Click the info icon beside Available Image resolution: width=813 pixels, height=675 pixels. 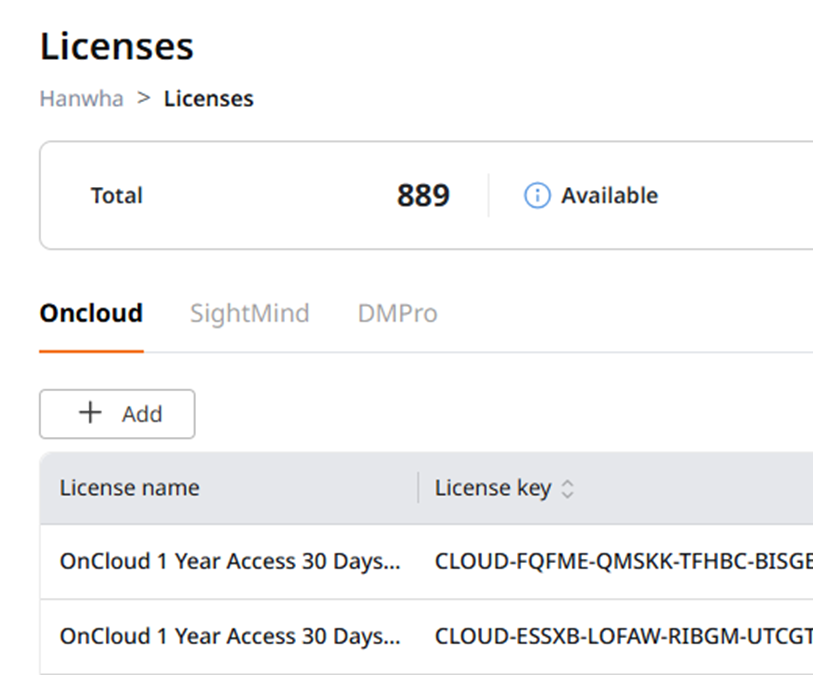click(x=537, y=196)
